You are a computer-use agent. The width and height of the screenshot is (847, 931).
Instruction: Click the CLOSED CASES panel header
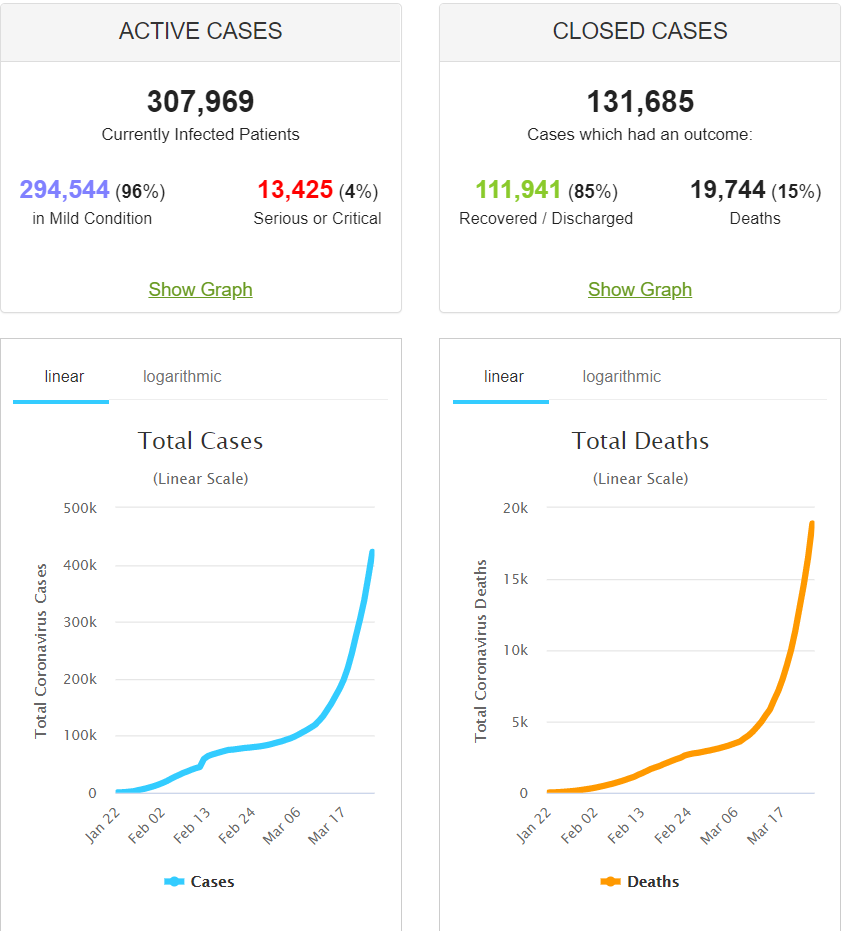640,31
